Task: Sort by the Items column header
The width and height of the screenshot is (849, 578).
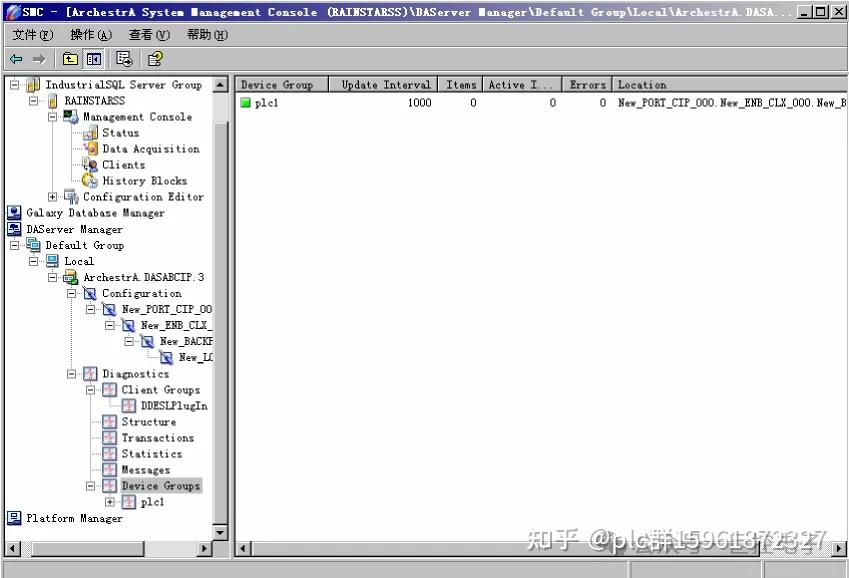Action: [x=460, y=85]
